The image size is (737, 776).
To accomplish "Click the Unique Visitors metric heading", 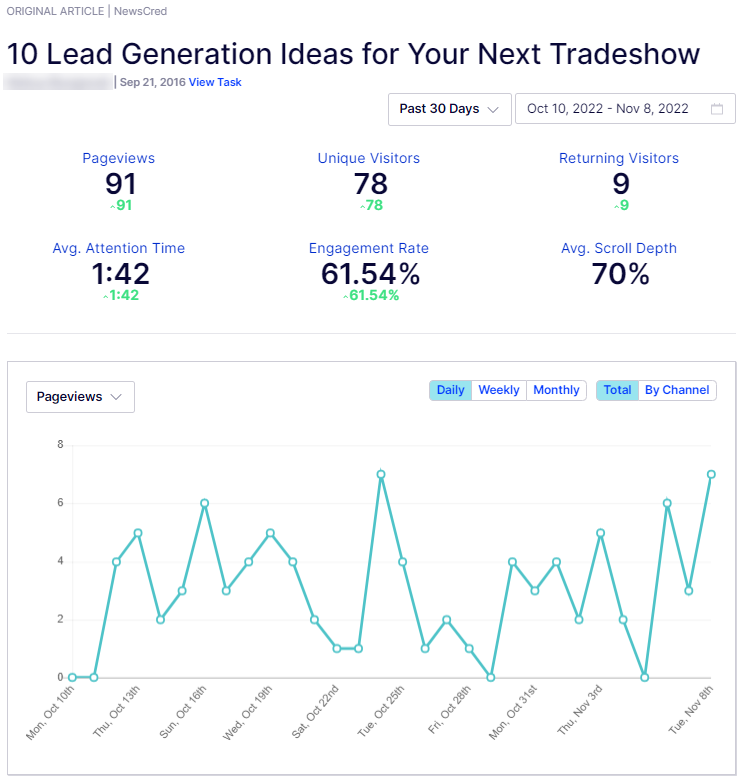I will pyautogui.click(x=369, y=158).
